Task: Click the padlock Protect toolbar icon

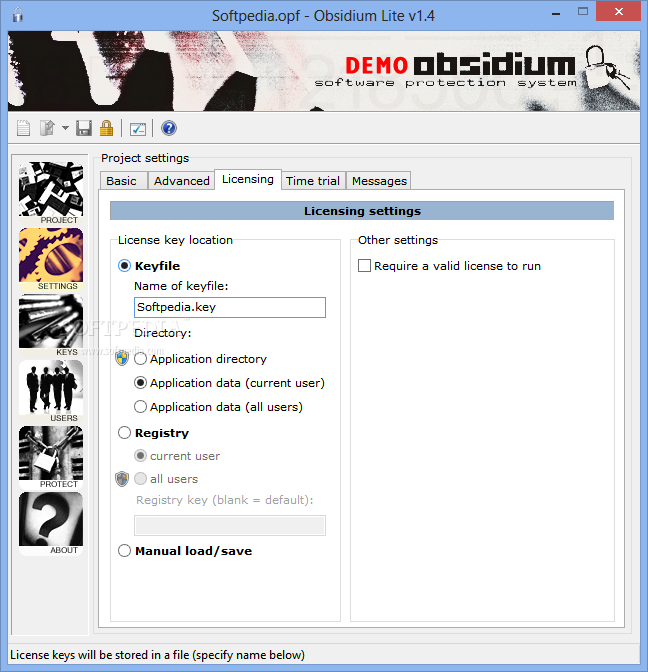Action: 106,128
